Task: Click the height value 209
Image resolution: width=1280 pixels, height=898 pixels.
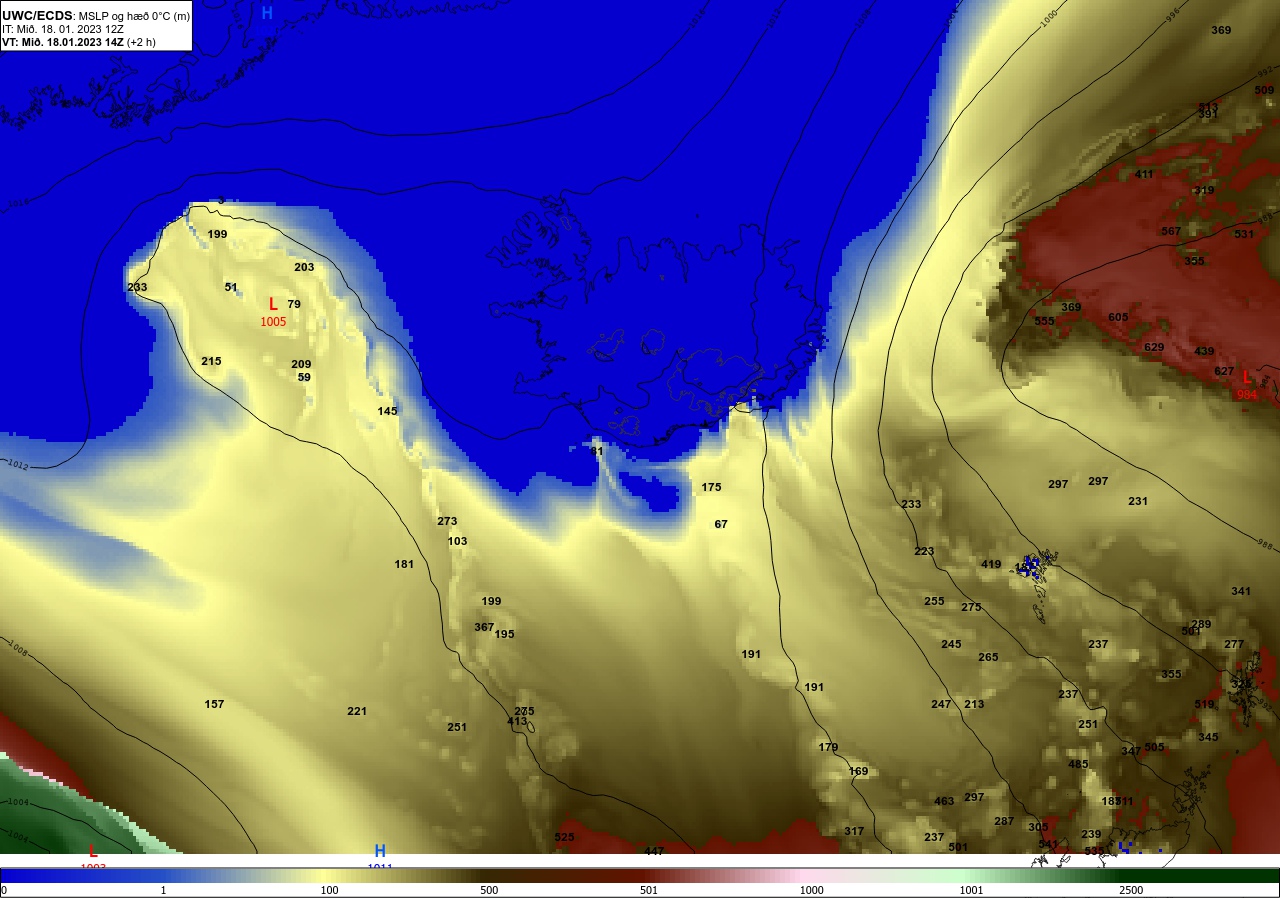Action: (301, 364)
